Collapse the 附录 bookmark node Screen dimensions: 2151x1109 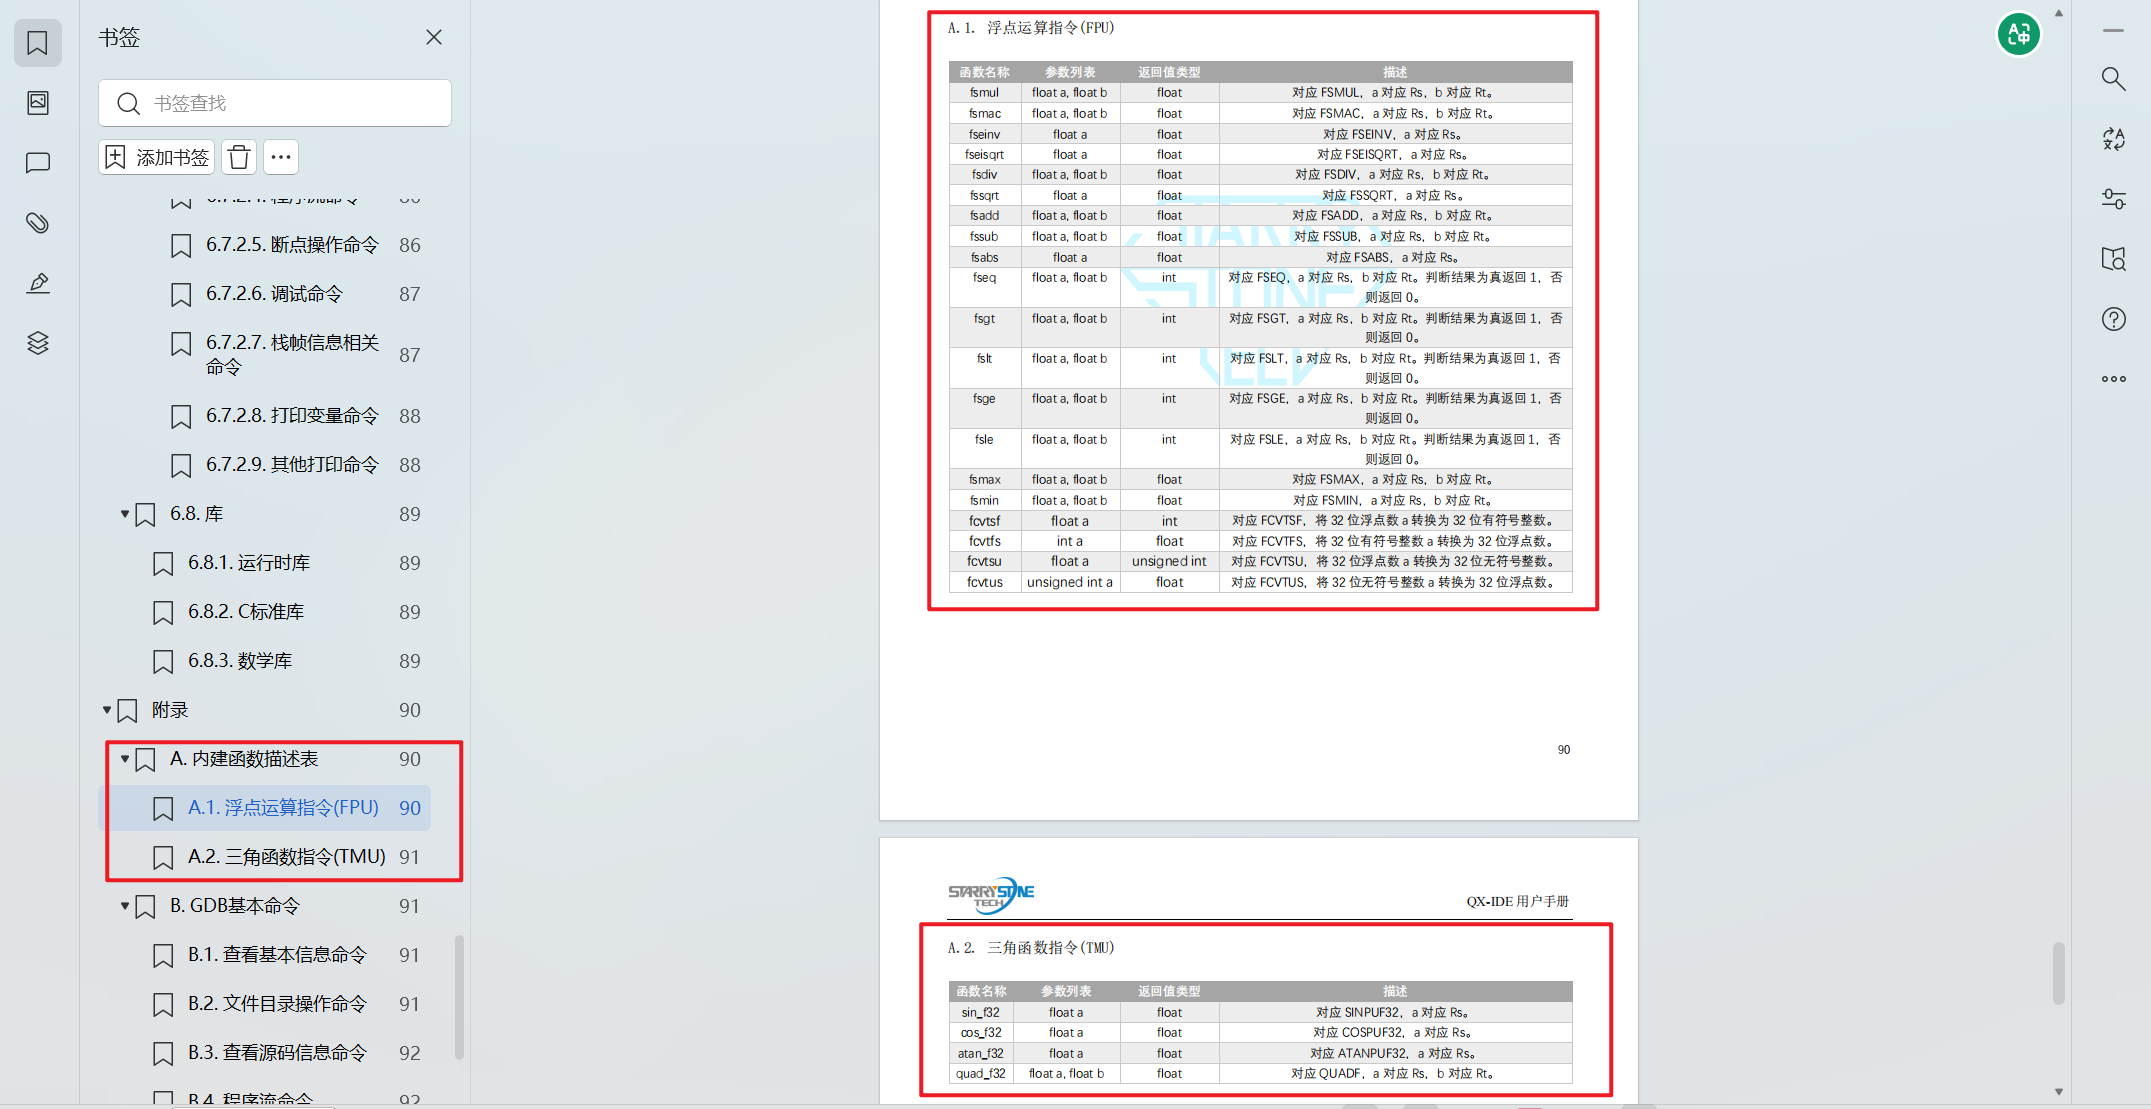(x=107, y=710)
